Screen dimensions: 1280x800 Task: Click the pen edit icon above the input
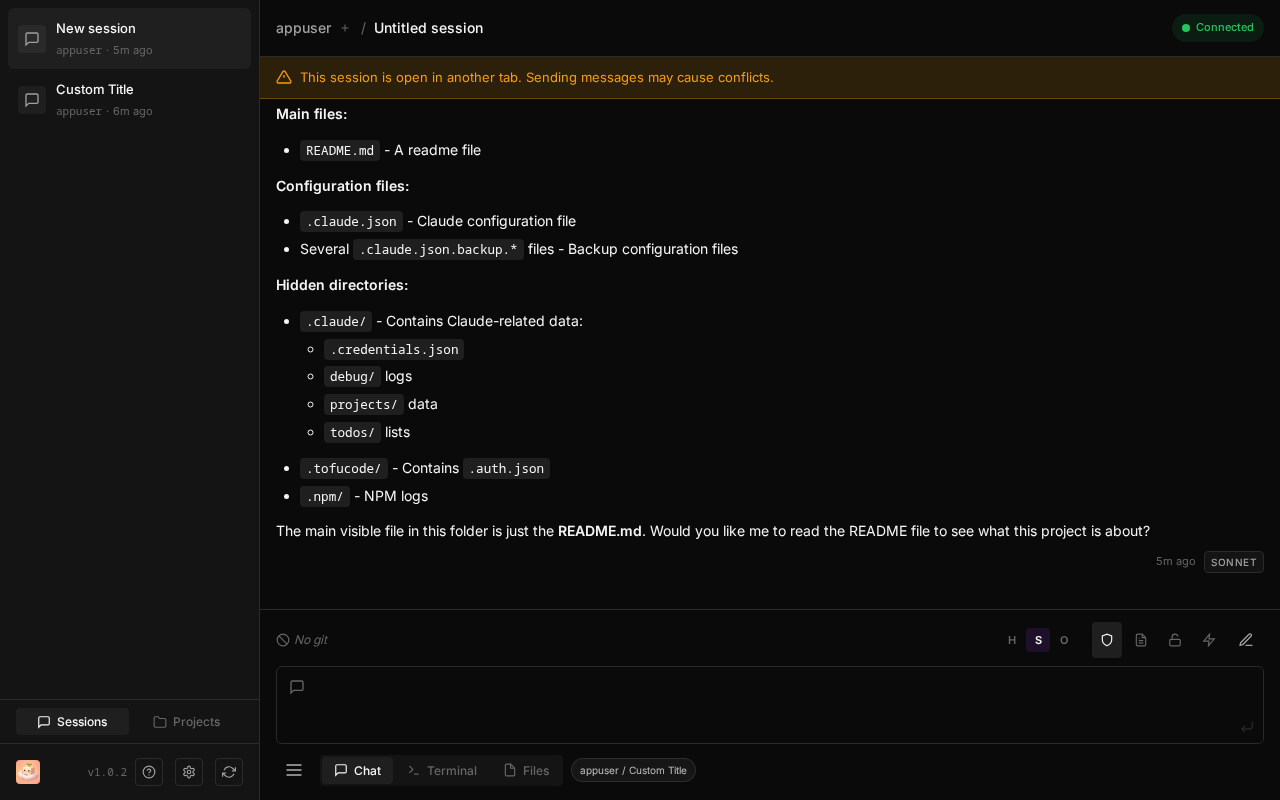coord(1246,640)
